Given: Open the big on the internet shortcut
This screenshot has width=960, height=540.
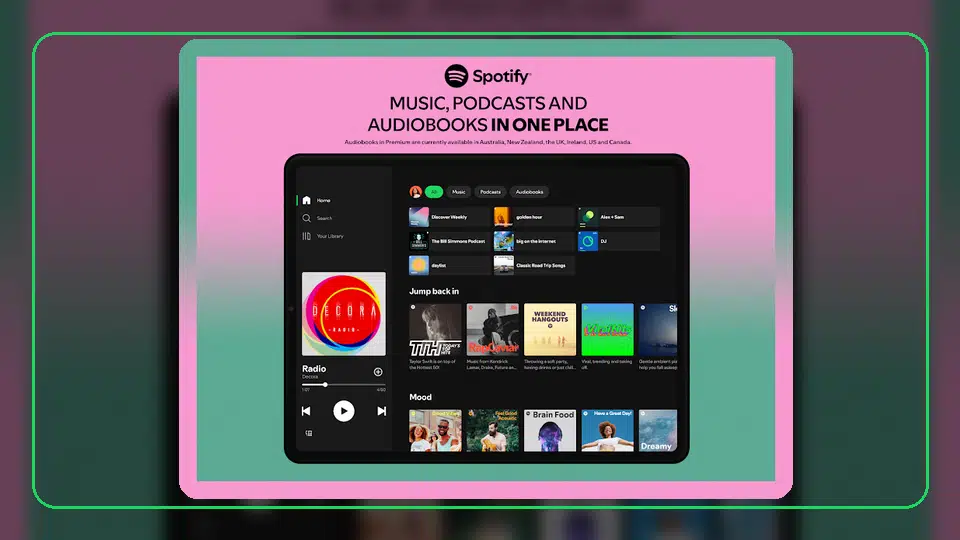Looking at the screenshot, I should [x=534, y=241].
